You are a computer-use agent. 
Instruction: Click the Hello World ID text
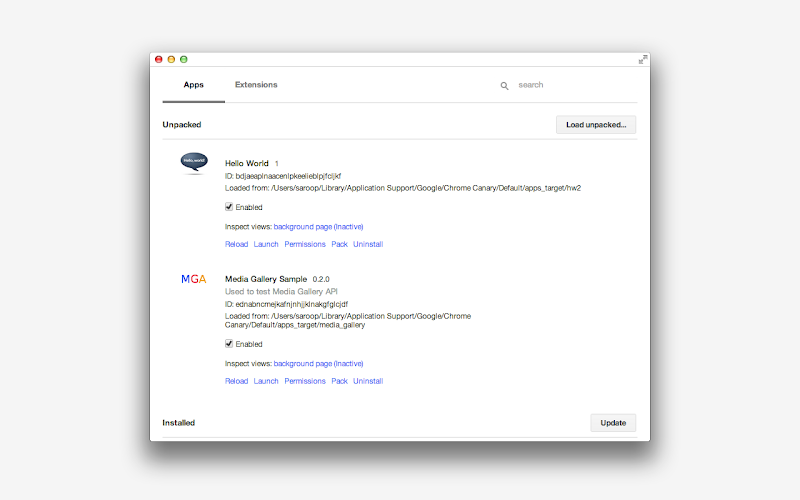pyautogui.click(x=283, y=176)
